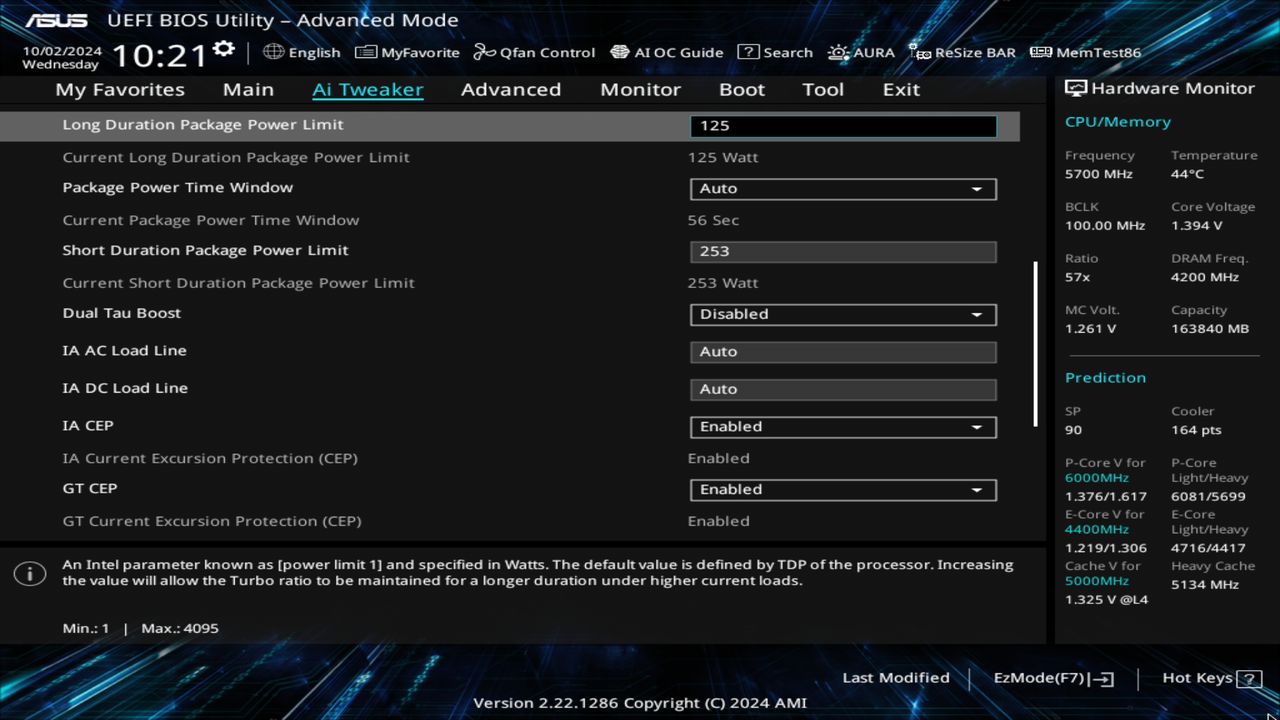The image size is (1280, 720).
Task: Click the Hardware Monitor panel icon
Action: [1079, 88]
